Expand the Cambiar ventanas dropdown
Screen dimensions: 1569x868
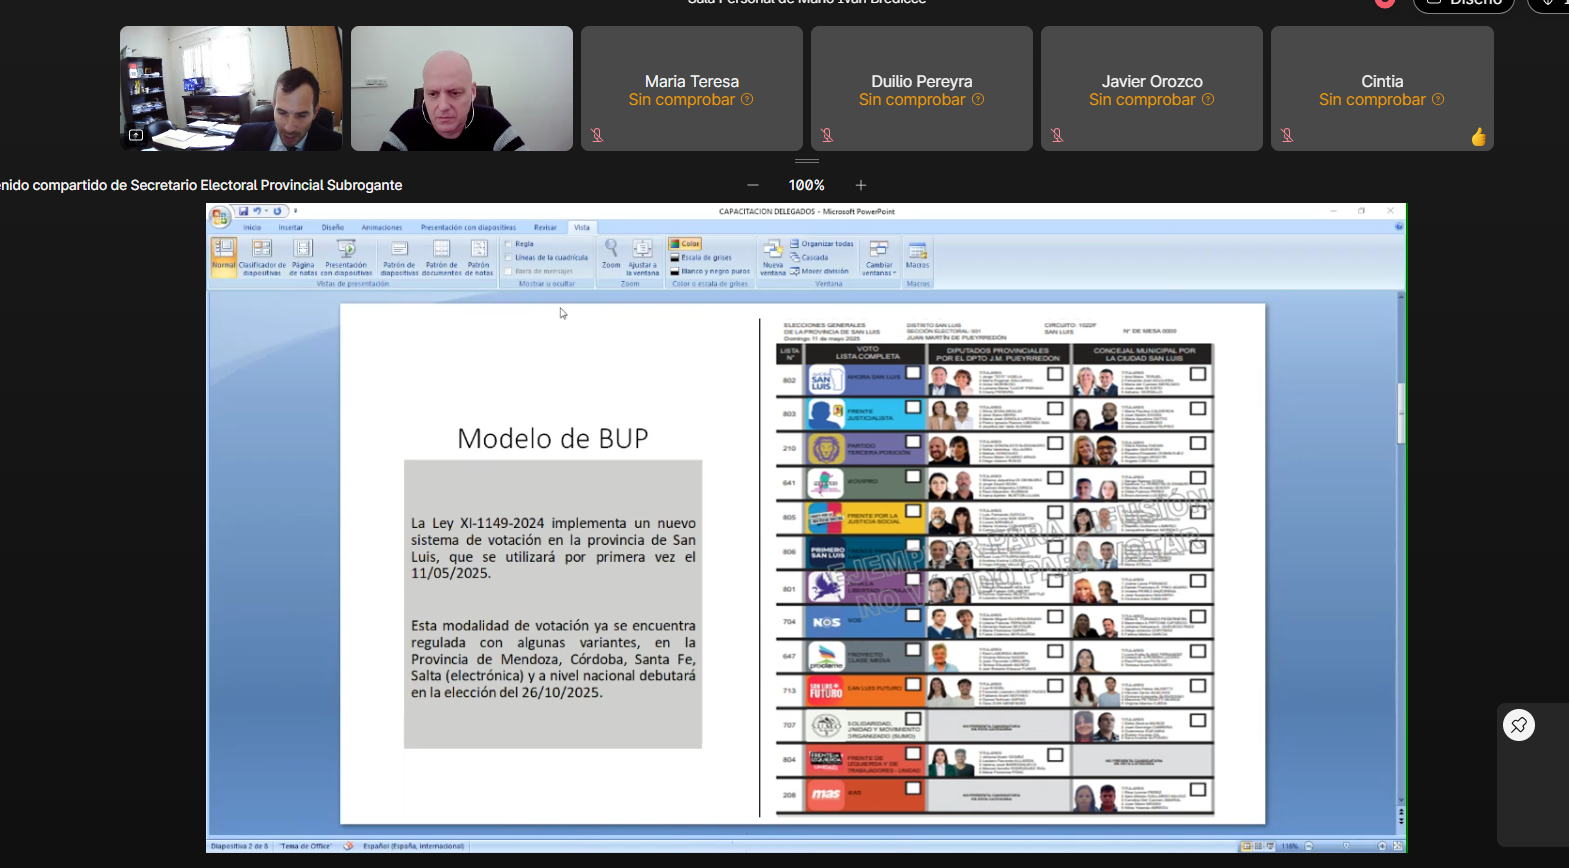click(879, 257)
